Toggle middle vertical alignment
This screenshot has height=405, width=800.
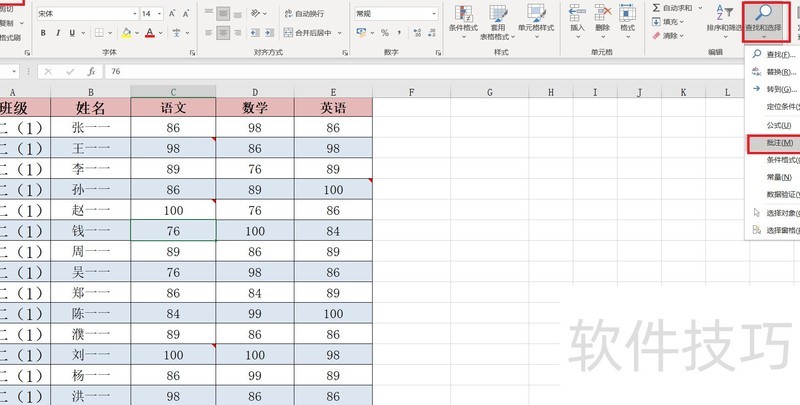click(223, 13)
